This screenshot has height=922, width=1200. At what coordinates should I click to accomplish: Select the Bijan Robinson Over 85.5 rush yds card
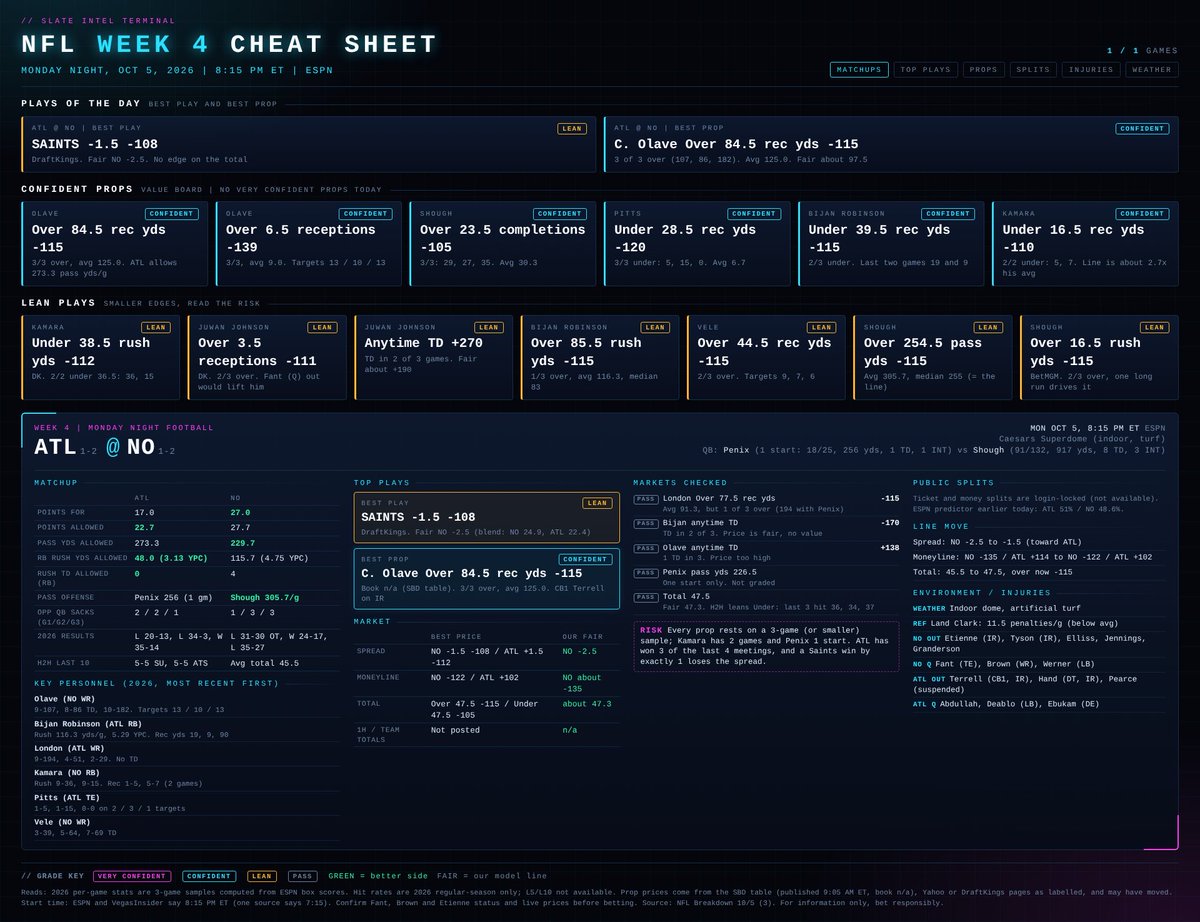(x=600, y=358)
